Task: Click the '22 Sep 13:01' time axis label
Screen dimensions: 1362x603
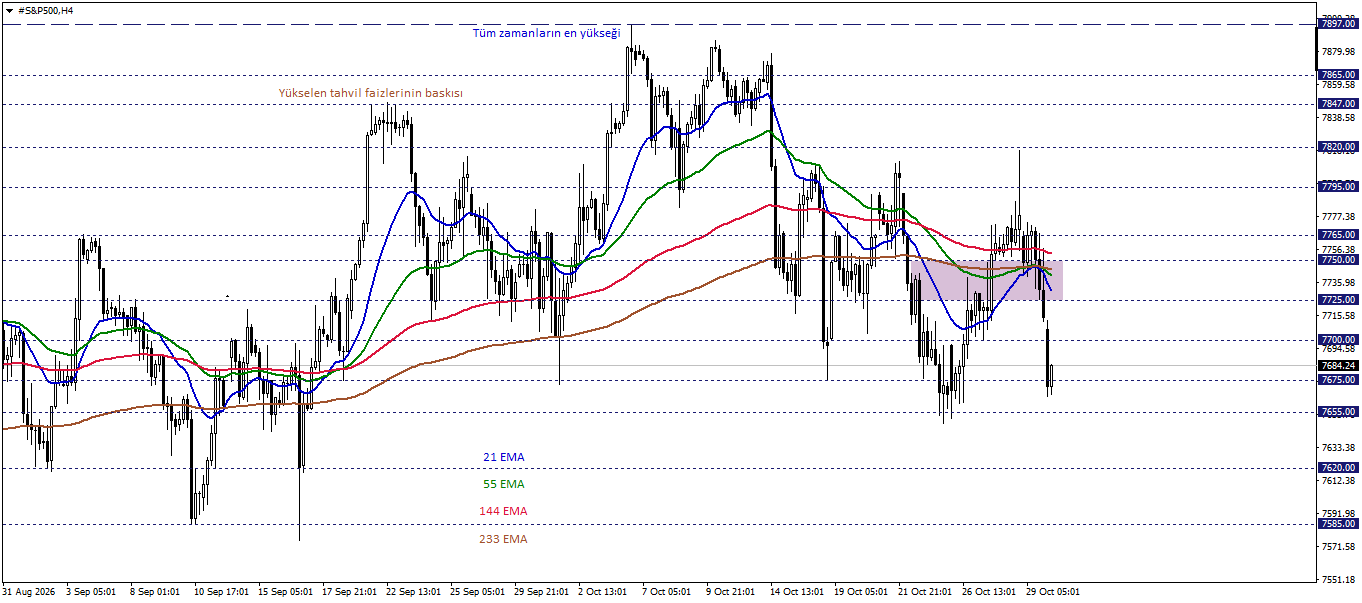Action: coord(413,591)
